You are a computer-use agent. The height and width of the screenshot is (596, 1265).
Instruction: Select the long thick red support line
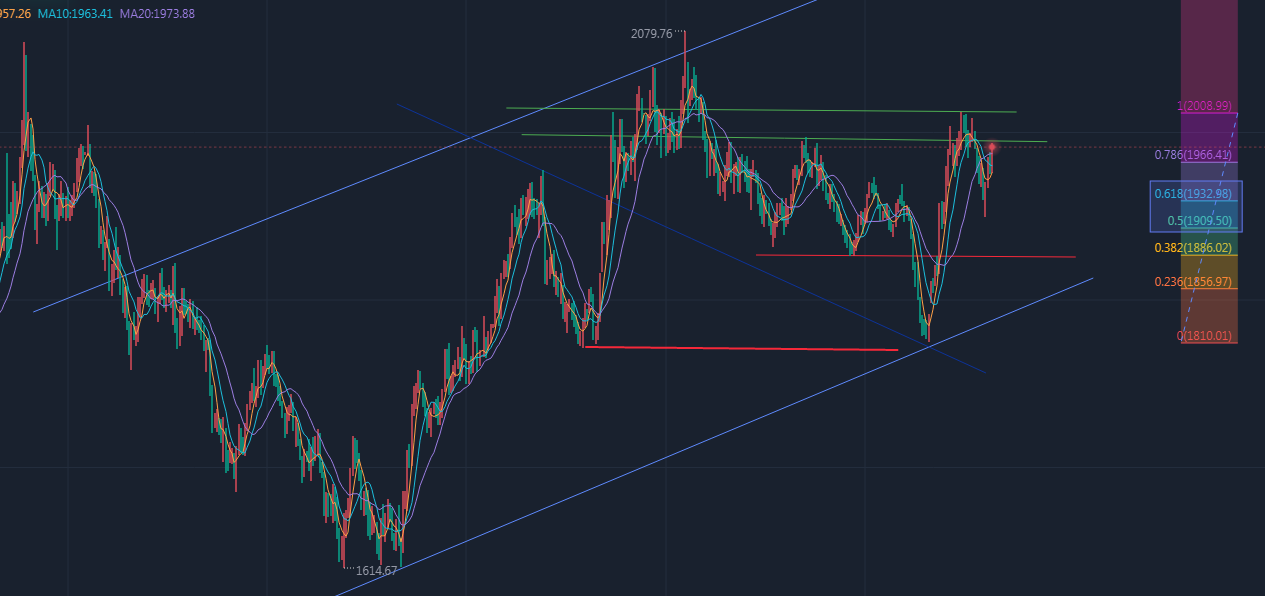click(x=740, y=348)
